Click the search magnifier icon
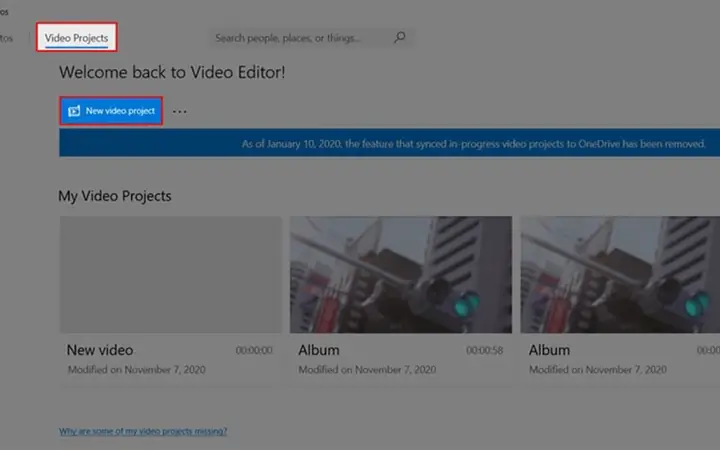The image size is (720, 450). coord(399,37)
